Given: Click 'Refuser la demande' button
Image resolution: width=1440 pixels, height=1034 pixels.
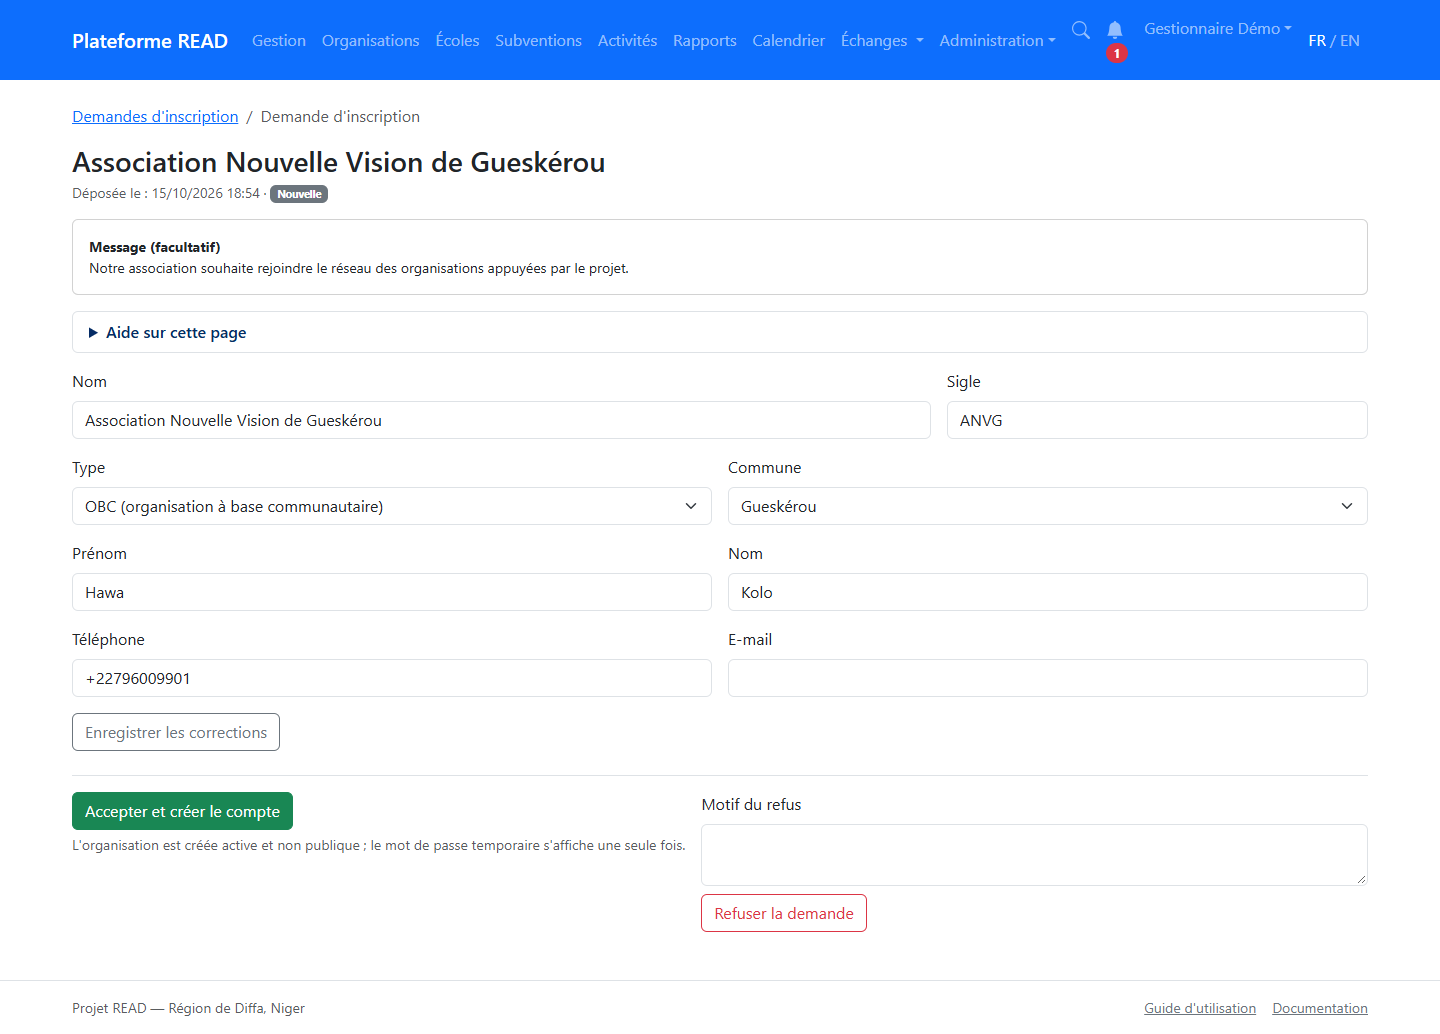Looking at the screenshot, I should pyautogui.click(x=784, y=913).
